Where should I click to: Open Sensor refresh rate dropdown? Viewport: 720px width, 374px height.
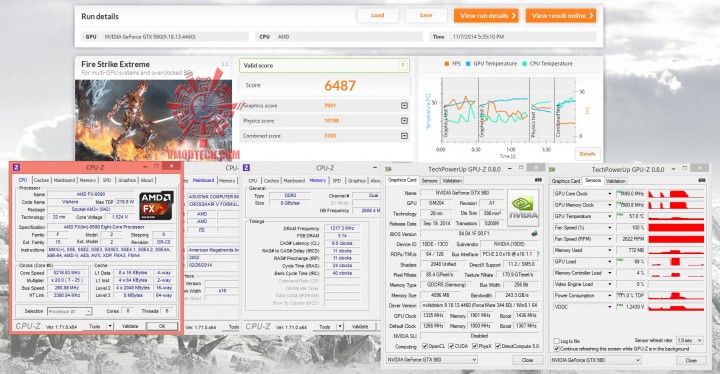coord(689,340)
